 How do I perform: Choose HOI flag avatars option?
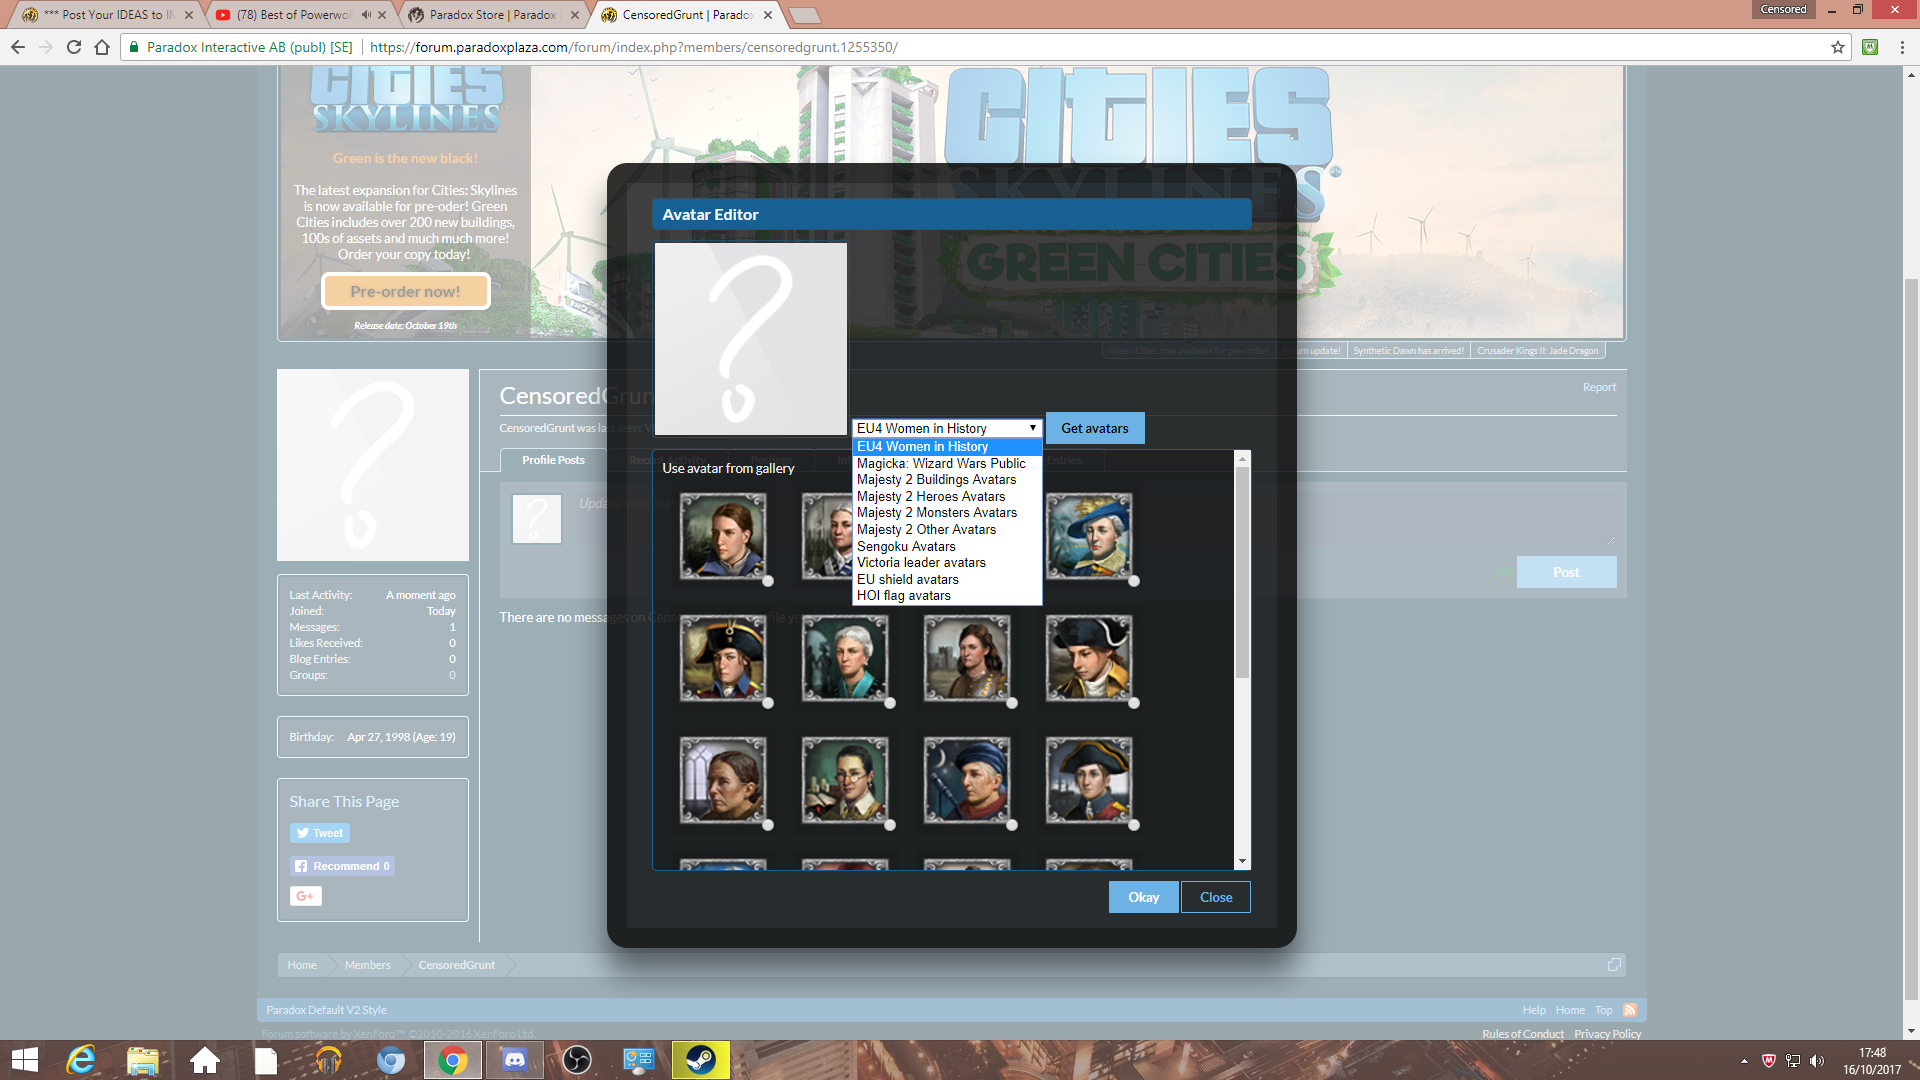(947, 596)
